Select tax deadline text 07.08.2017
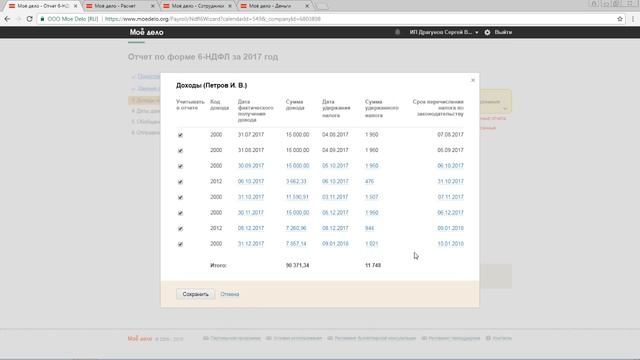Viewport: 640px width, 360px height. coord(451,135)
